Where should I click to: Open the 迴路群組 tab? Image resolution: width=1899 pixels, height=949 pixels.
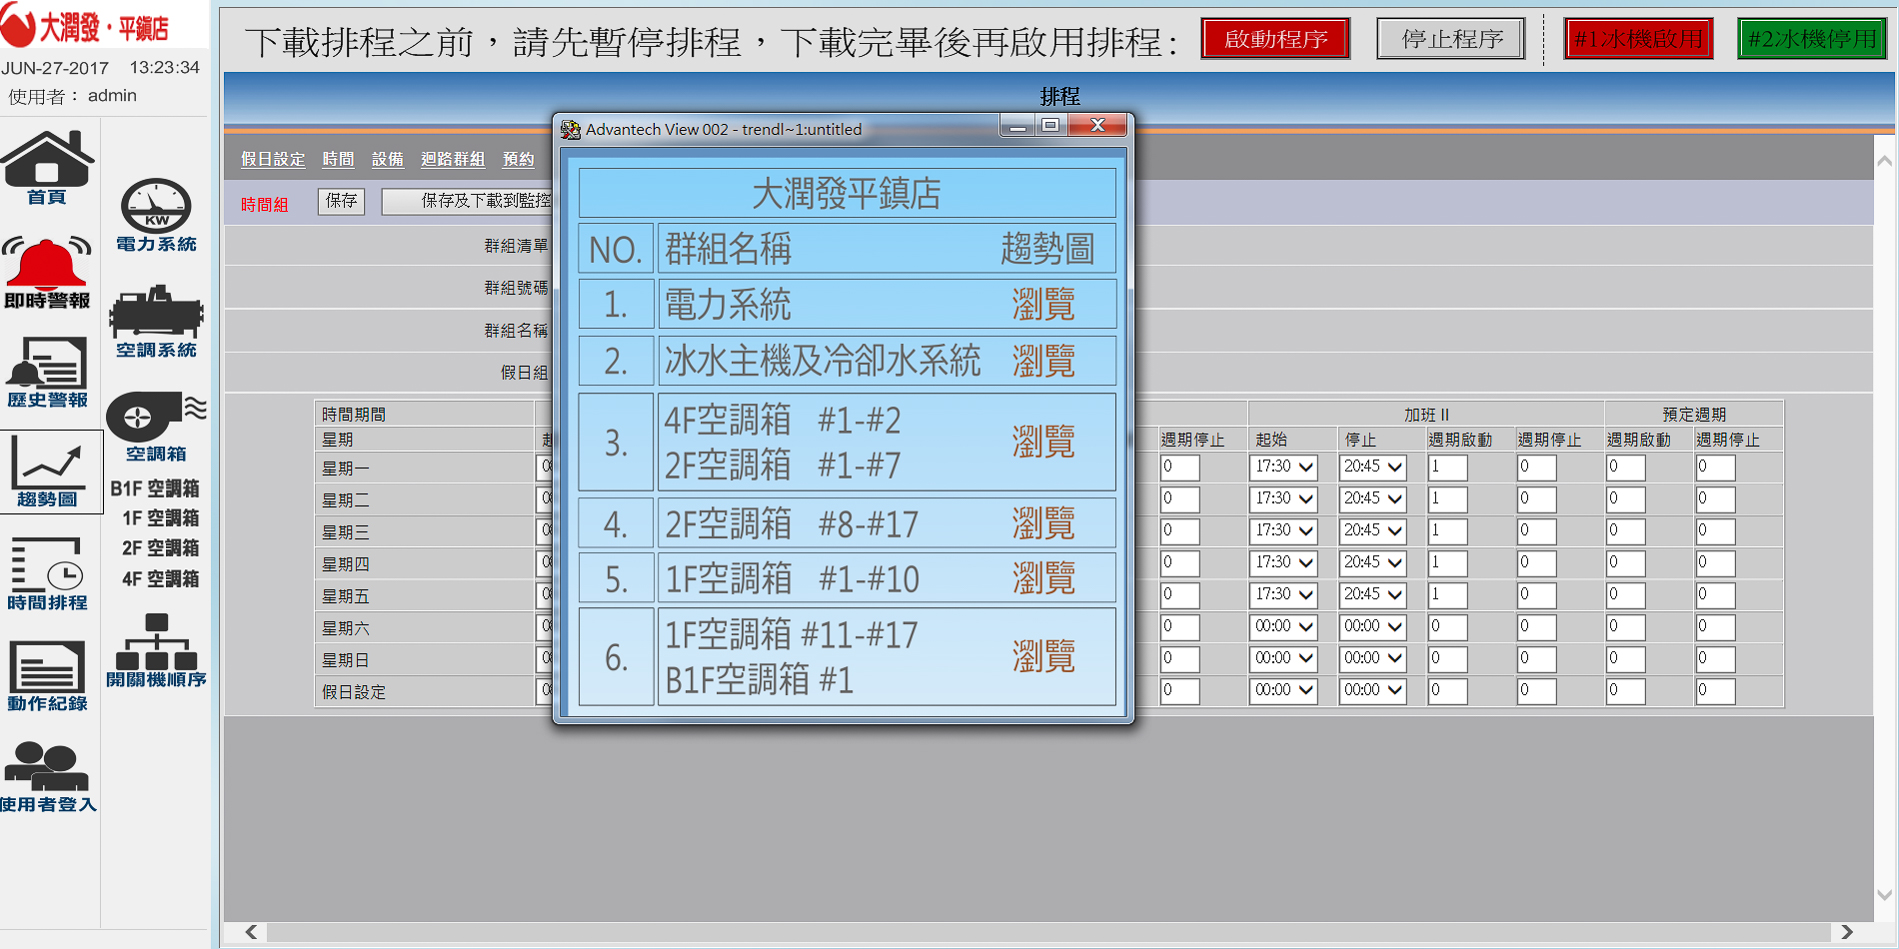(x=452, y=159)
